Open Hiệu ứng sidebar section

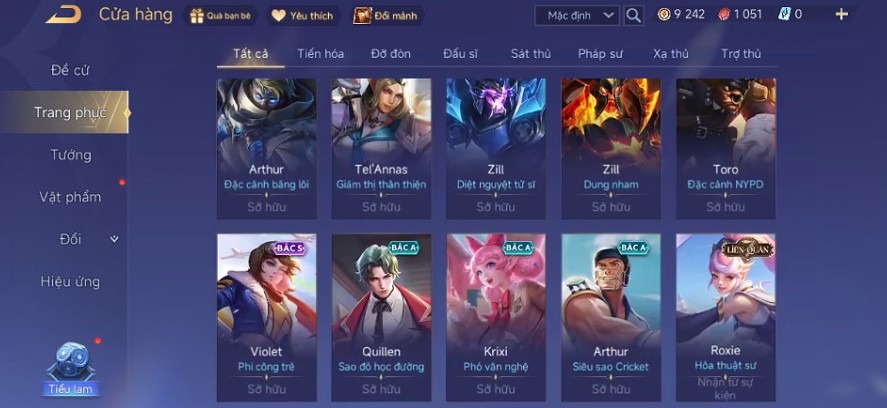click(70, 281)
